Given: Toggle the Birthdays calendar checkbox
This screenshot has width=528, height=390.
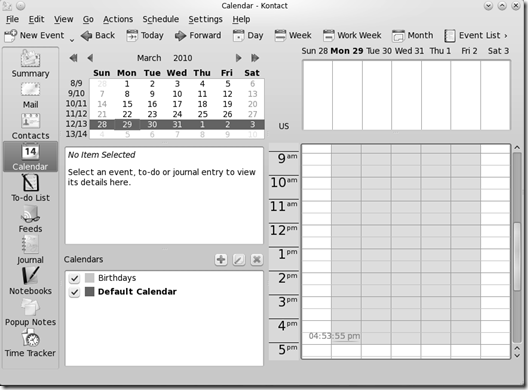Looking at the screenshot, I should 74,278.
